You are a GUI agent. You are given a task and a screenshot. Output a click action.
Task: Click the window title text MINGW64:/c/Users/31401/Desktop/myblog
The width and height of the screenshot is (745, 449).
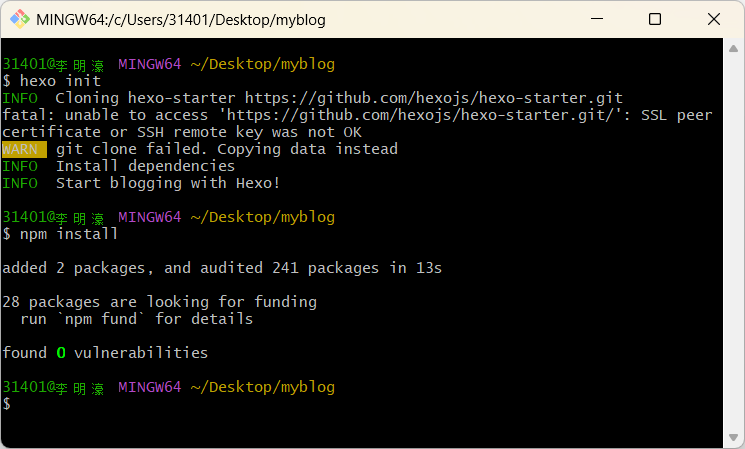pyautogui.click(x=180, y=19)
